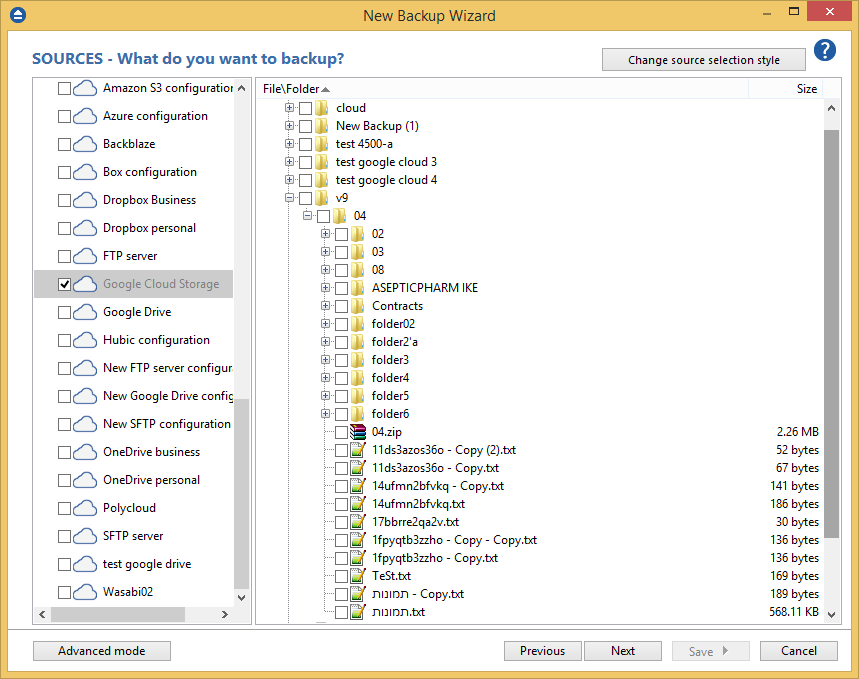859x679 pixels.
Task: Tick the OneDrive personal checkbox
Action: pos(65,480)
